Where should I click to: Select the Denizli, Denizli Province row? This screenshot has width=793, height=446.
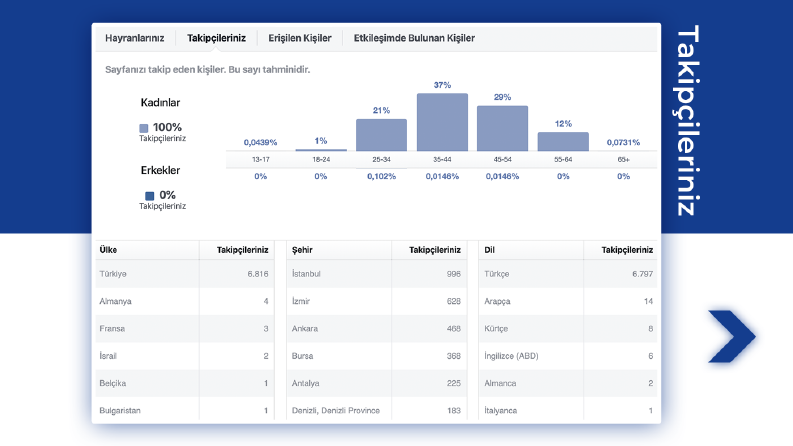pyautogui.click(x=377, y=410)
